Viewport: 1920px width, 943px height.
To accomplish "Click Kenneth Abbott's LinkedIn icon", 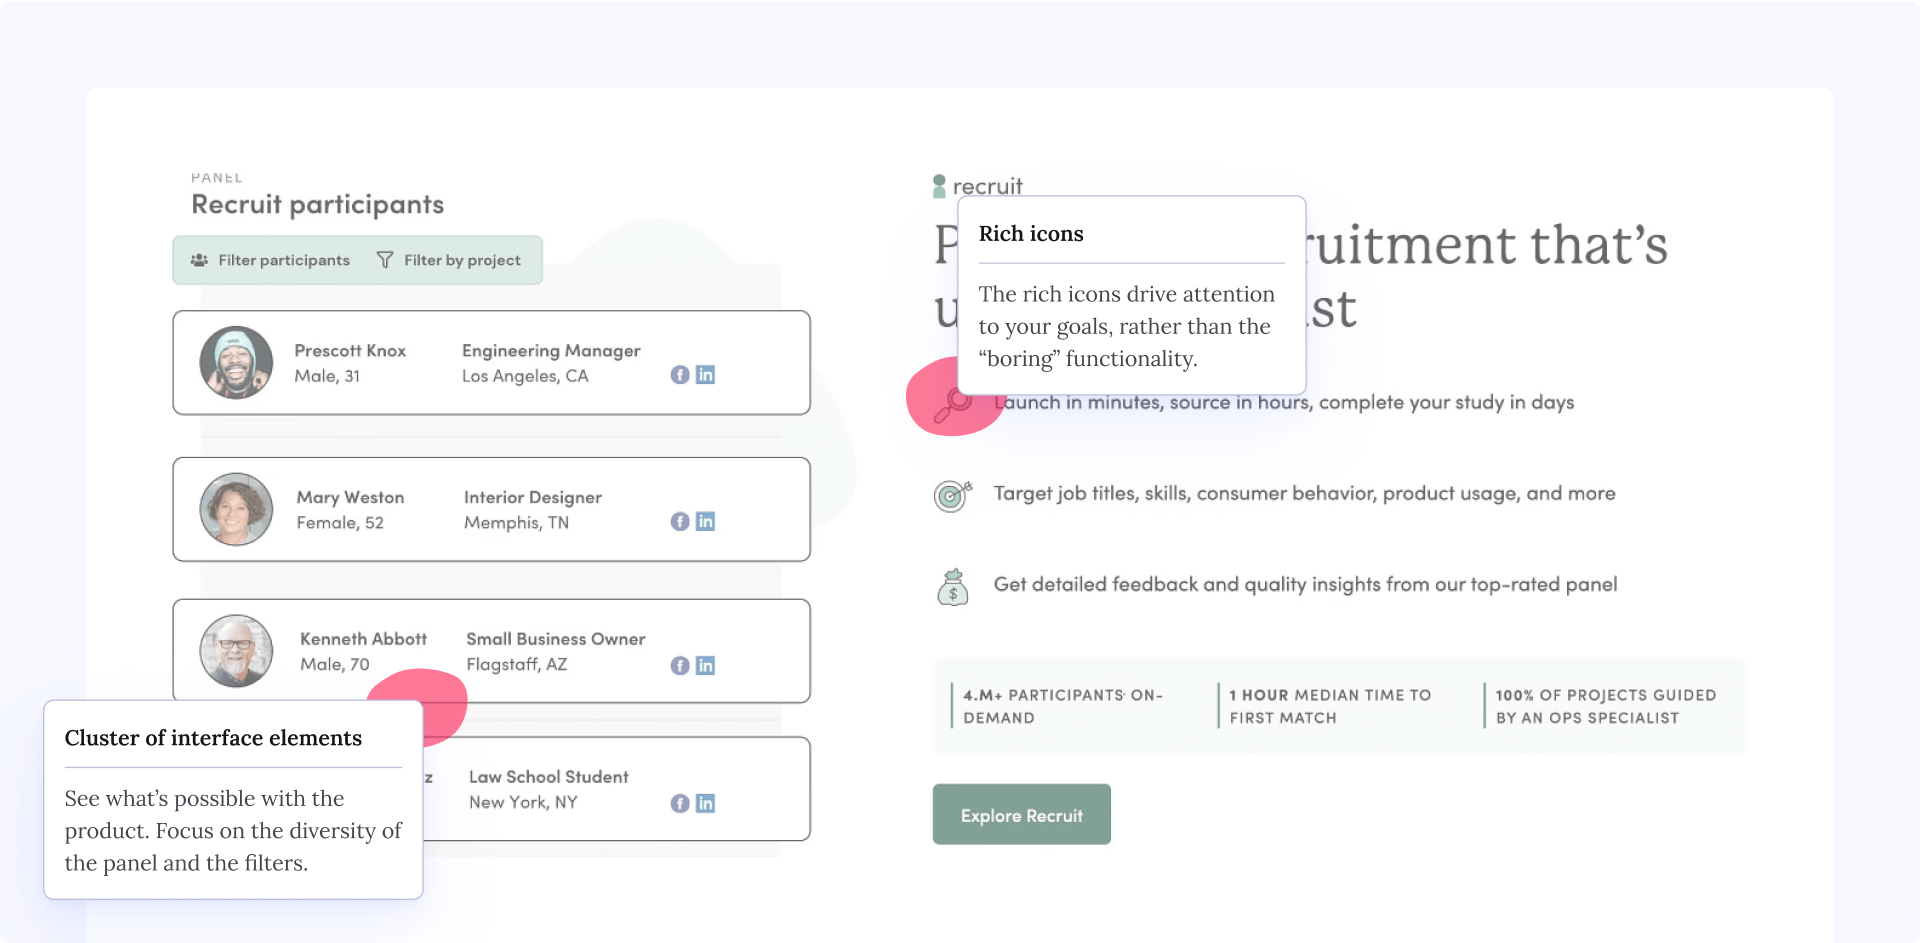I will [705, 666].
